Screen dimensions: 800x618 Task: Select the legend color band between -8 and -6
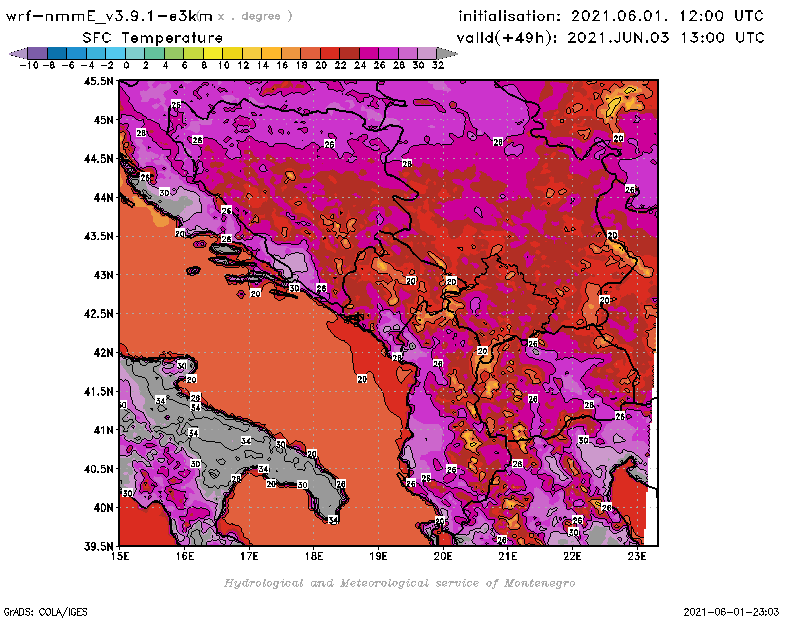click(57, 53)
